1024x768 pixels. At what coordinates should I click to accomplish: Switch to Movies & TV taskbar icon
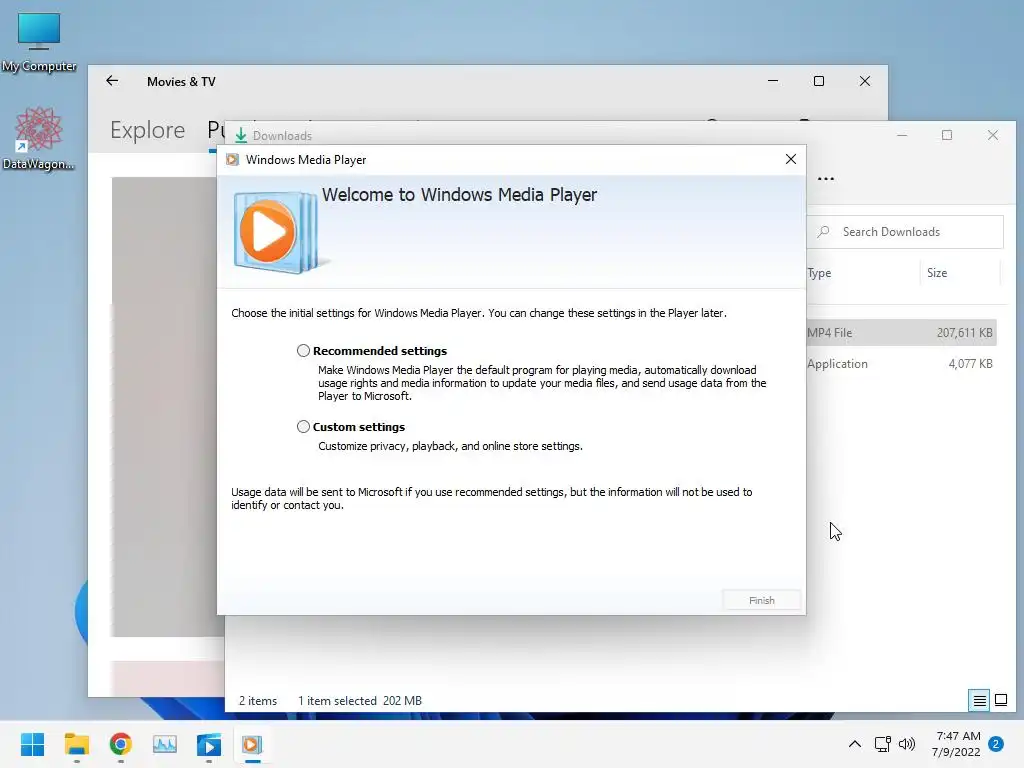[208, 744]
